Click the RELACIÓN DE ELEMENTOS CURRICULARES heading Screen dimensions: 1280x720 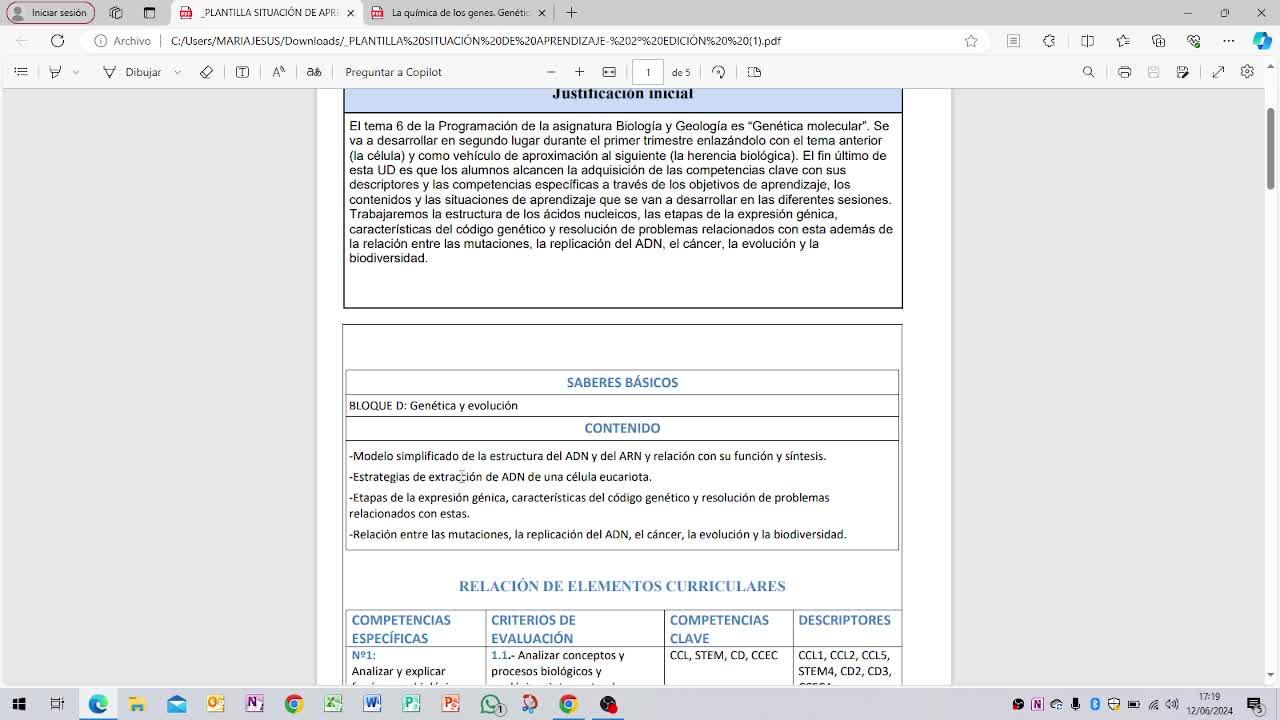(x=622, y=586)
